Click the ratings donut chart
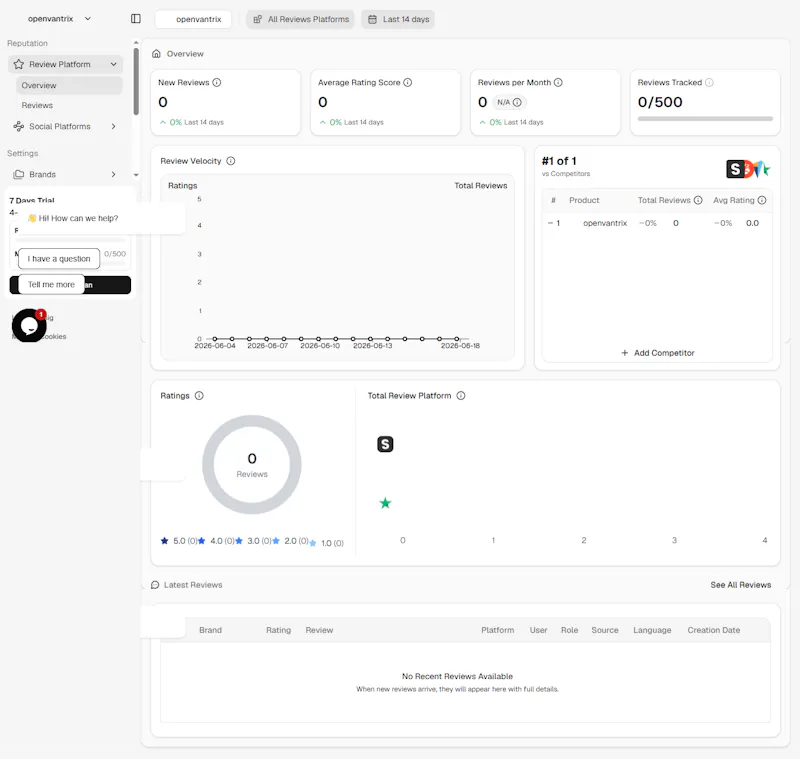800x760 pixels. pos(252,465)
